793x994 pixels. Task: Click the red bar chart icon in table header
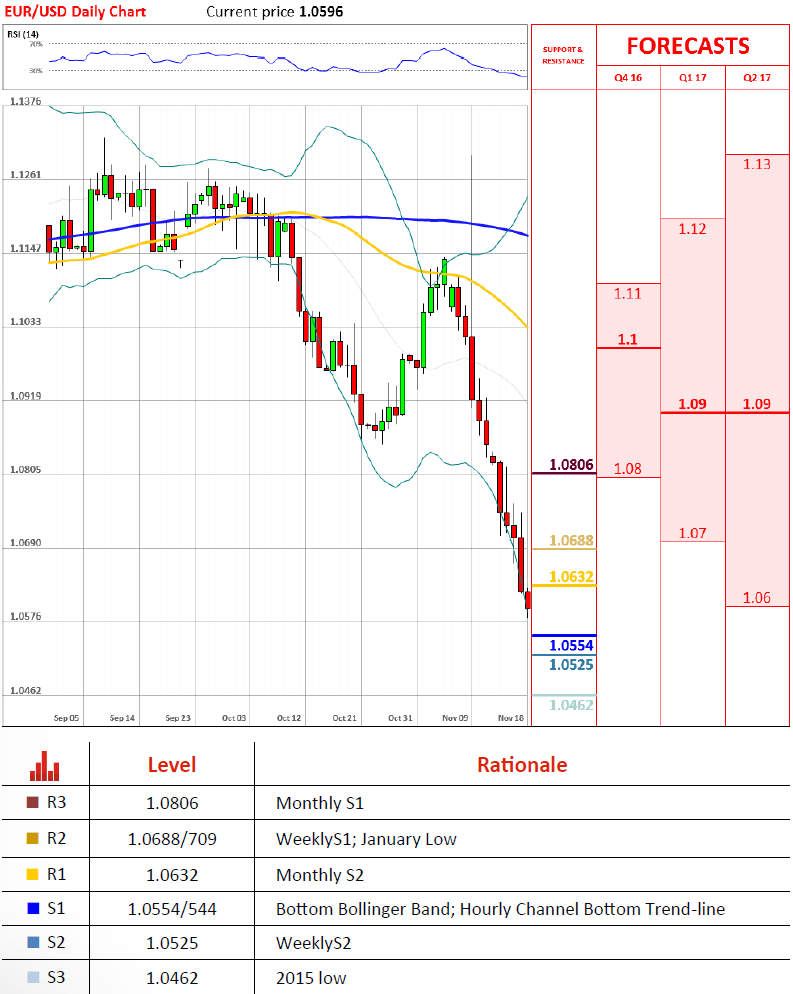pyautogui.click(x=44, y=766)
